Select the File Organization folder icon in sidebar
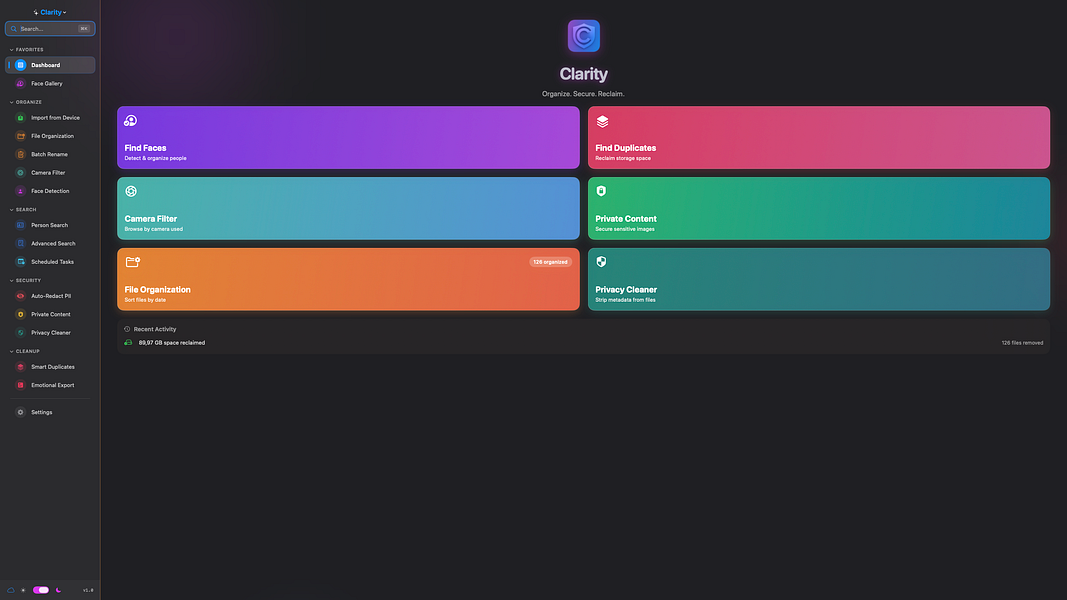 [20, 136]
